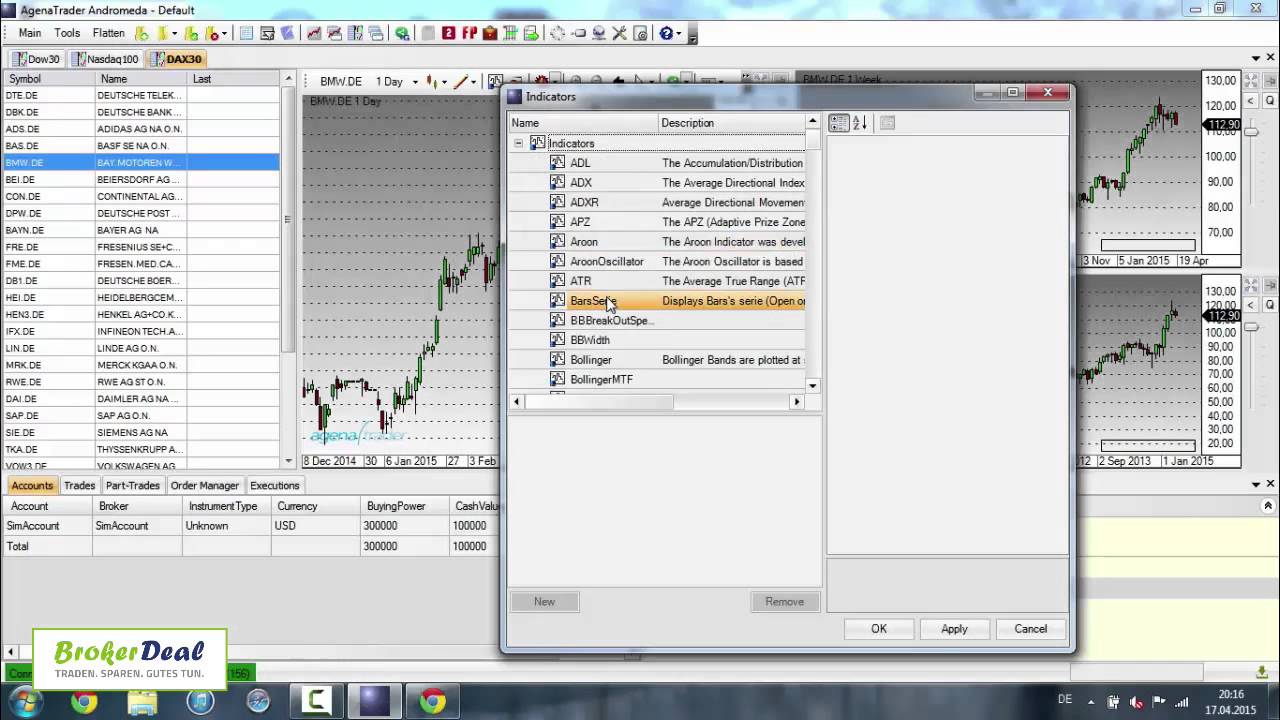Open the chart timeframe dropdown next to 1 Day
Image resolution: width=1280 pixels, height=720 pixels.
tap(415, 82)
